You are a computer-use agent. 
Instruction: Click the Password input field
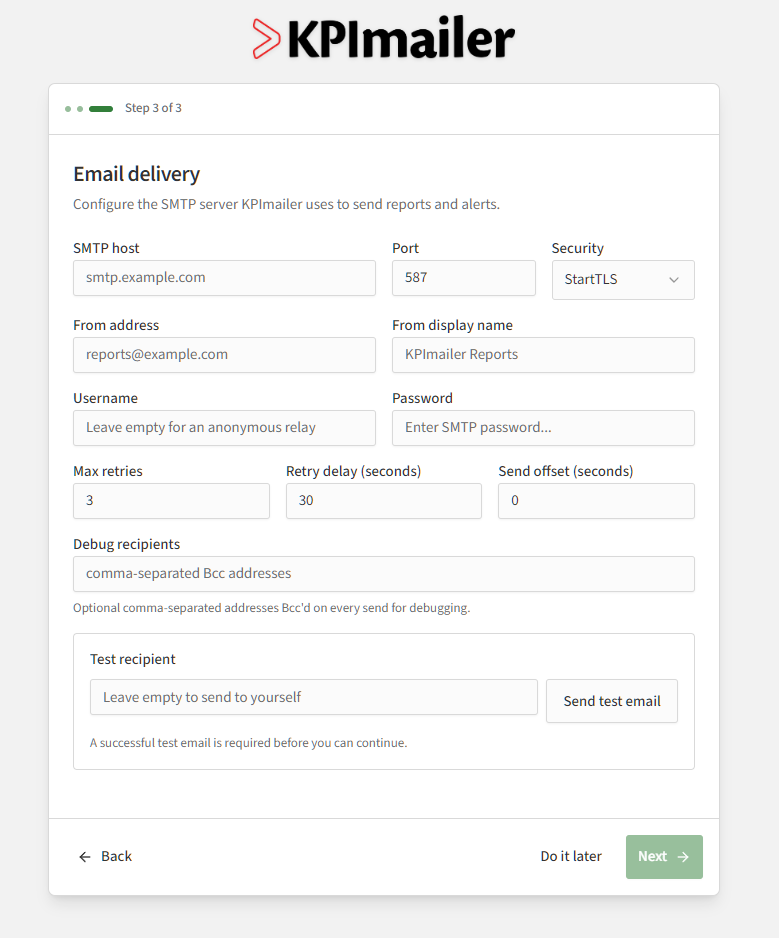click(543, 428)
